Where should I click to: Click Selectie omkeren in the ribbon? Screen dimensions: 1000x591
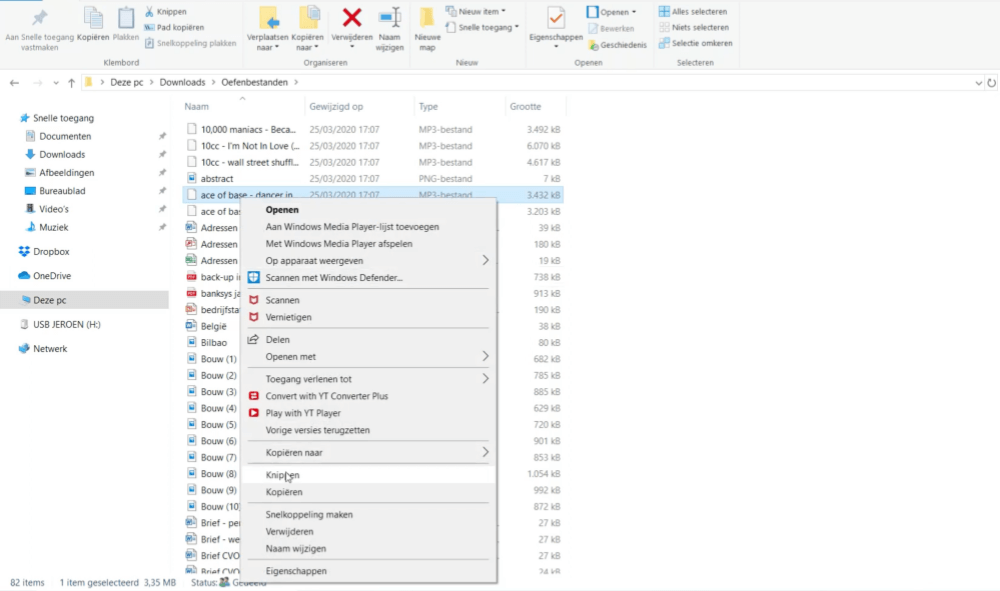701,43
